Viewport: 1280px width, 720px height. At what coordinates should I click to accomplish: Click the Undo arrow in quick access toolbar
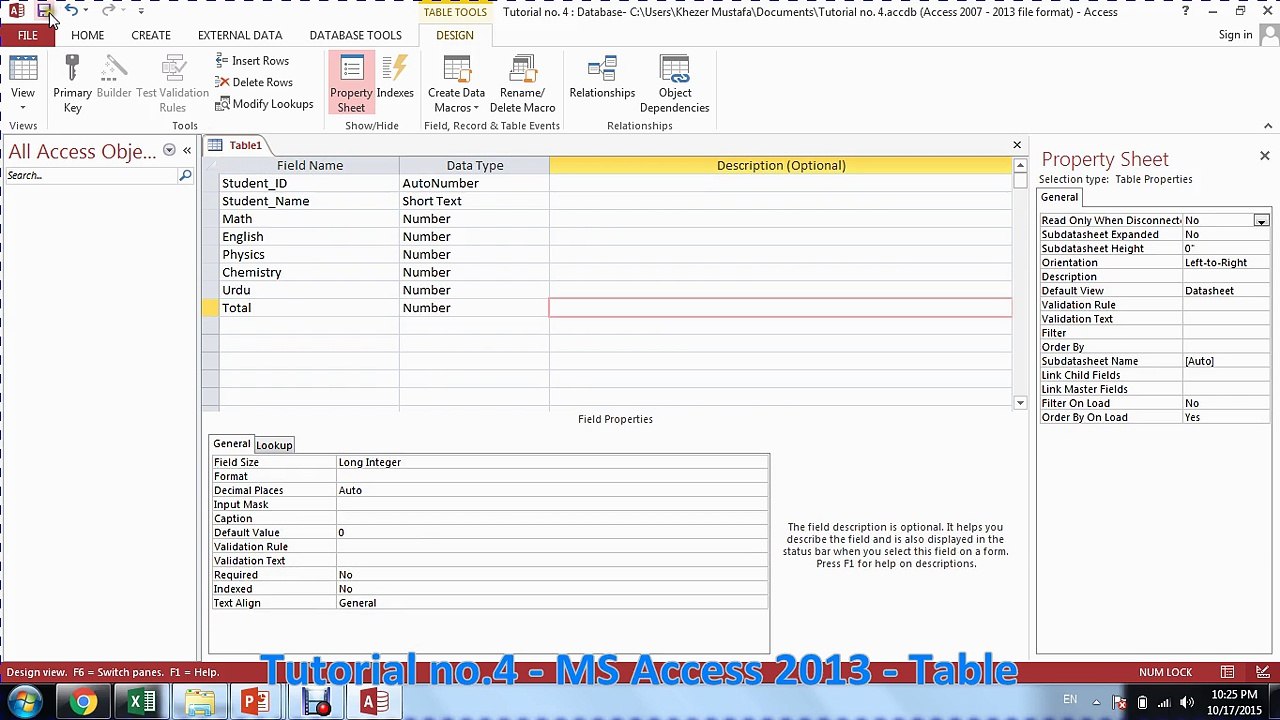click(72, 11)
